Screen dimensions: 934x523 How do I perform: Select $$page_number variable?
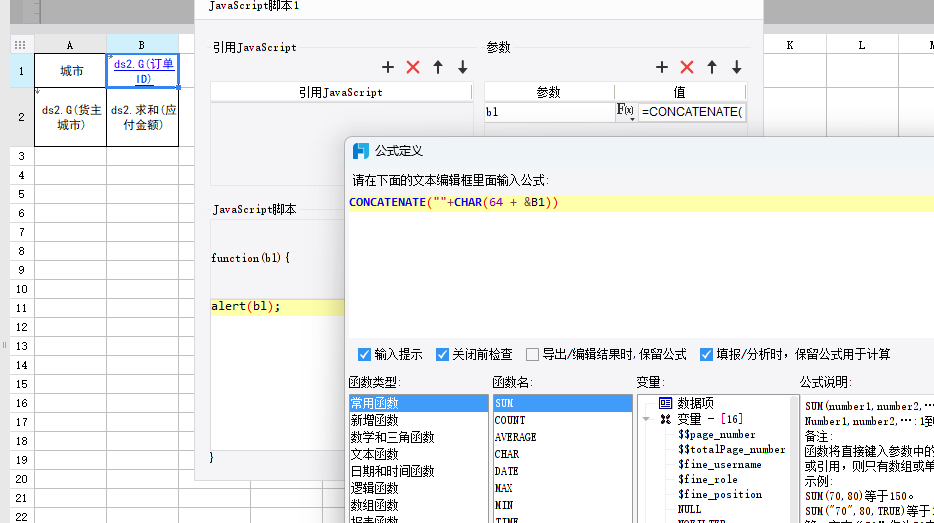coord(717,435)
